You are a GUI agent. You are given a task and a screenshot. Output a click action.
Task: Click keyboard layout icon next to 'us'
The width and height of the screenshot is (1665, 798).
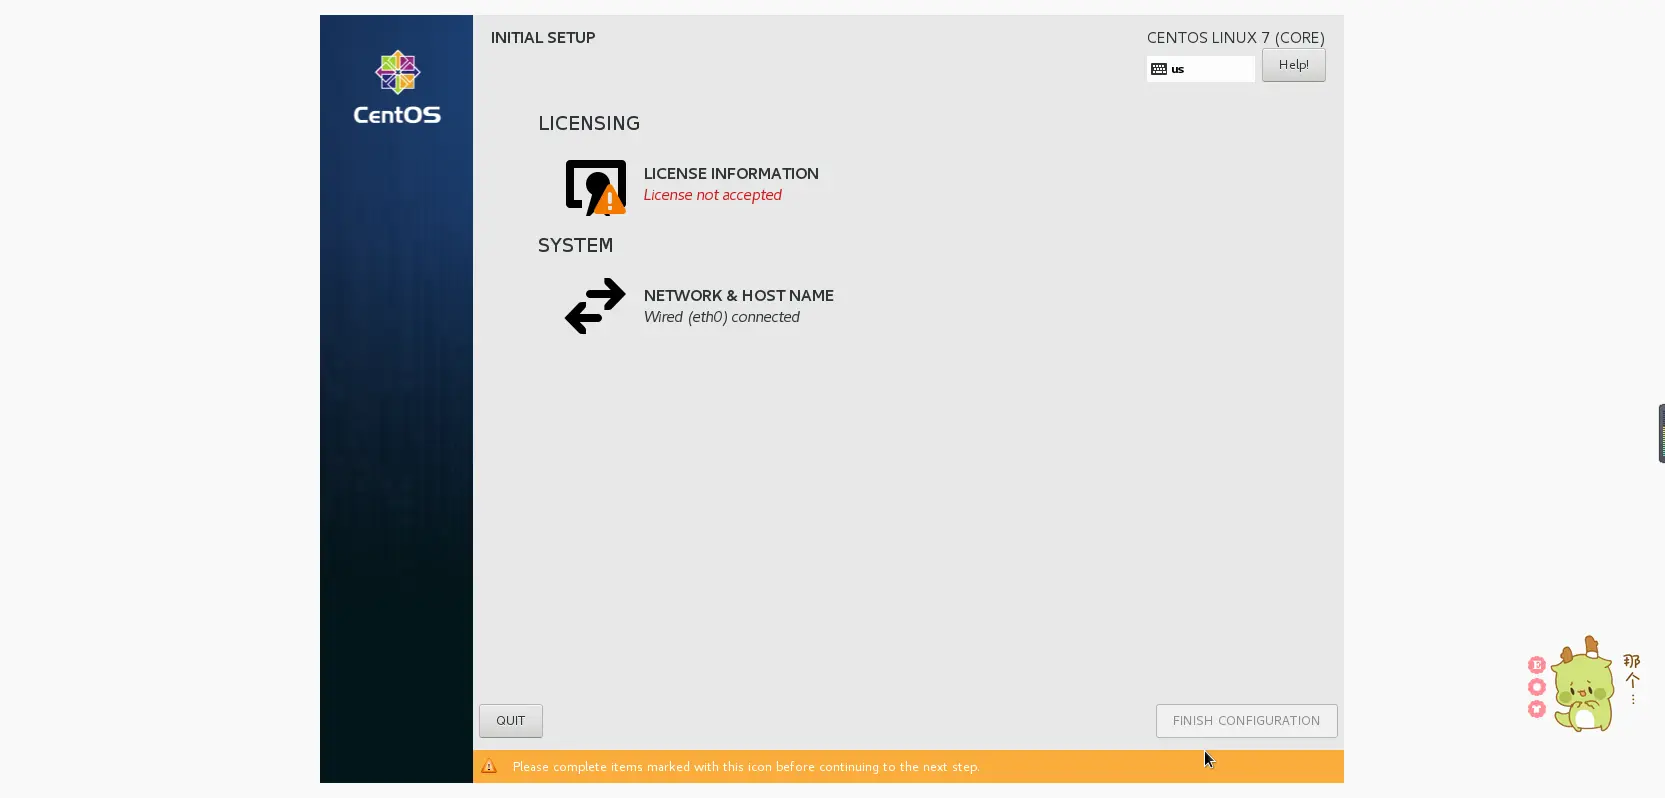pyautogui.click(x=1159, y=69)
